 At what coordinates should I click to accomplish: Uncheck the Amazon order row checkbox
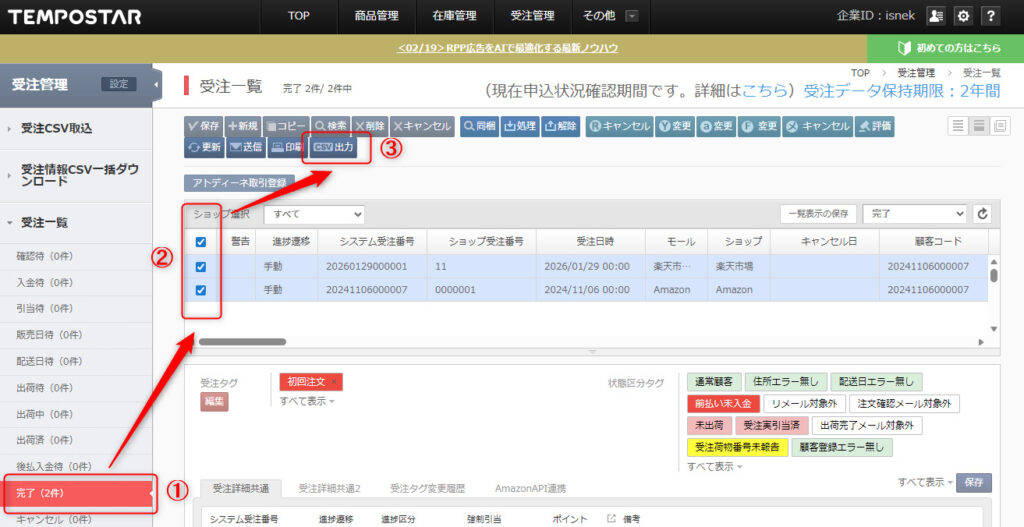(201, 290)
